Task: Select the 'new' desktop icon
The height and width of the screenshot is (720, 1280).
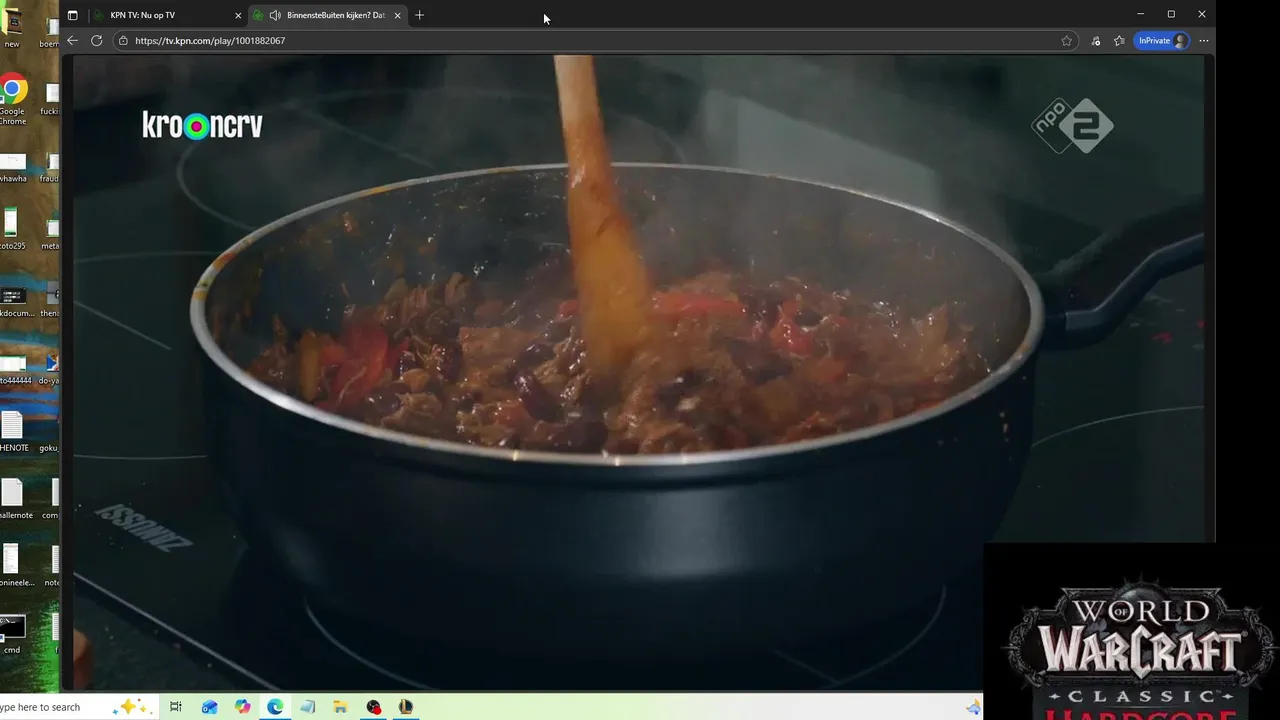Action: tap(12, 28)
